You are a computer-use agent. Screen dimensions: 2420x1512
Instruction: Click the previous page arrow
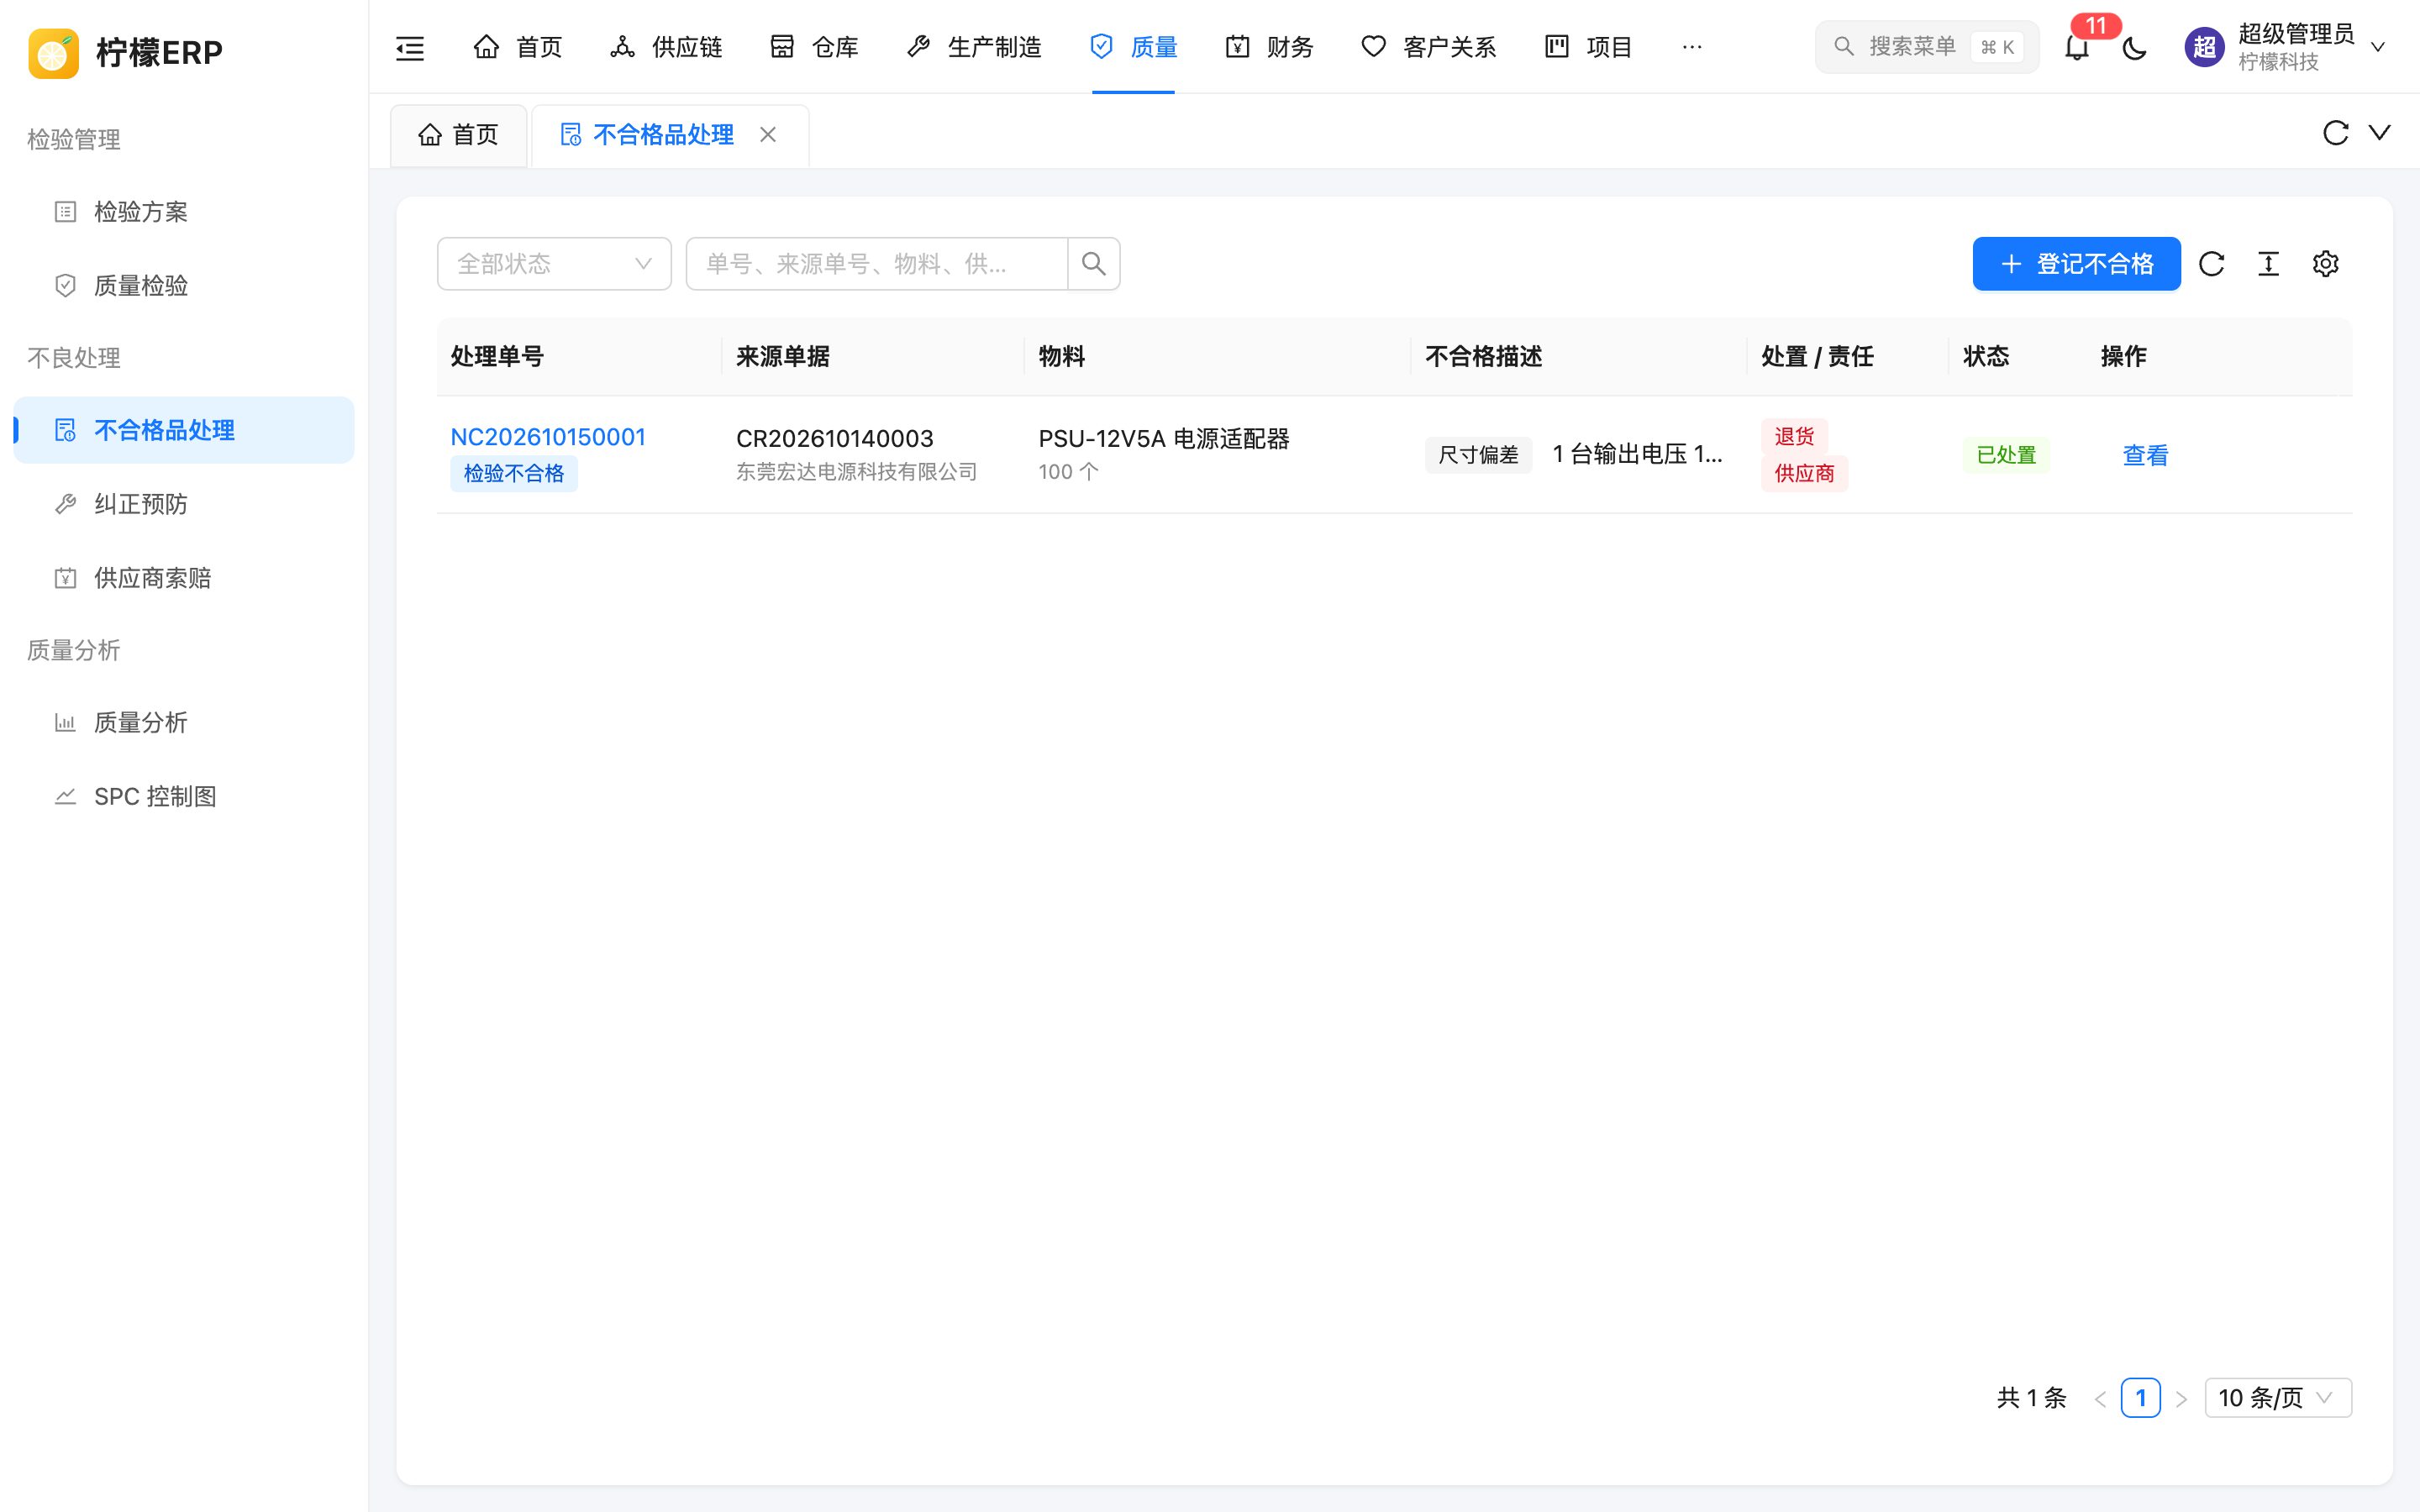(x=2100, y=1398)
